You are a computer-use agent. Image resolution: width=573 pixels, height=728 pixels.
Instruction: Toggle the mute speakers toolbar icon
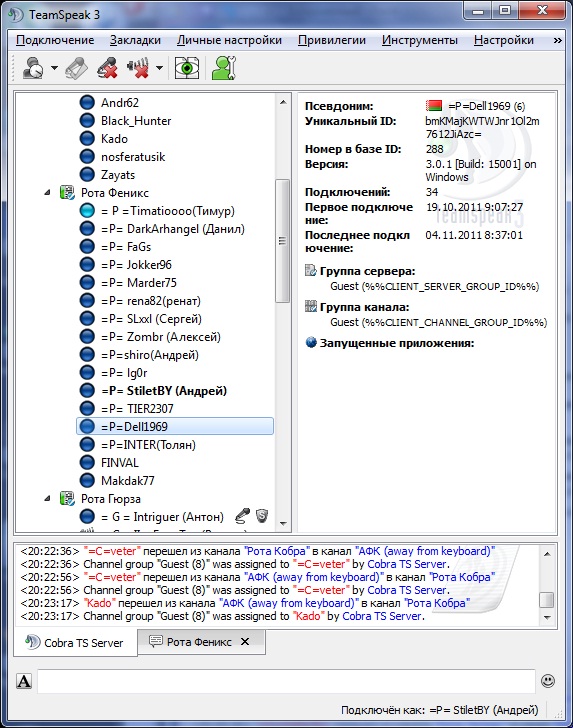138,68
